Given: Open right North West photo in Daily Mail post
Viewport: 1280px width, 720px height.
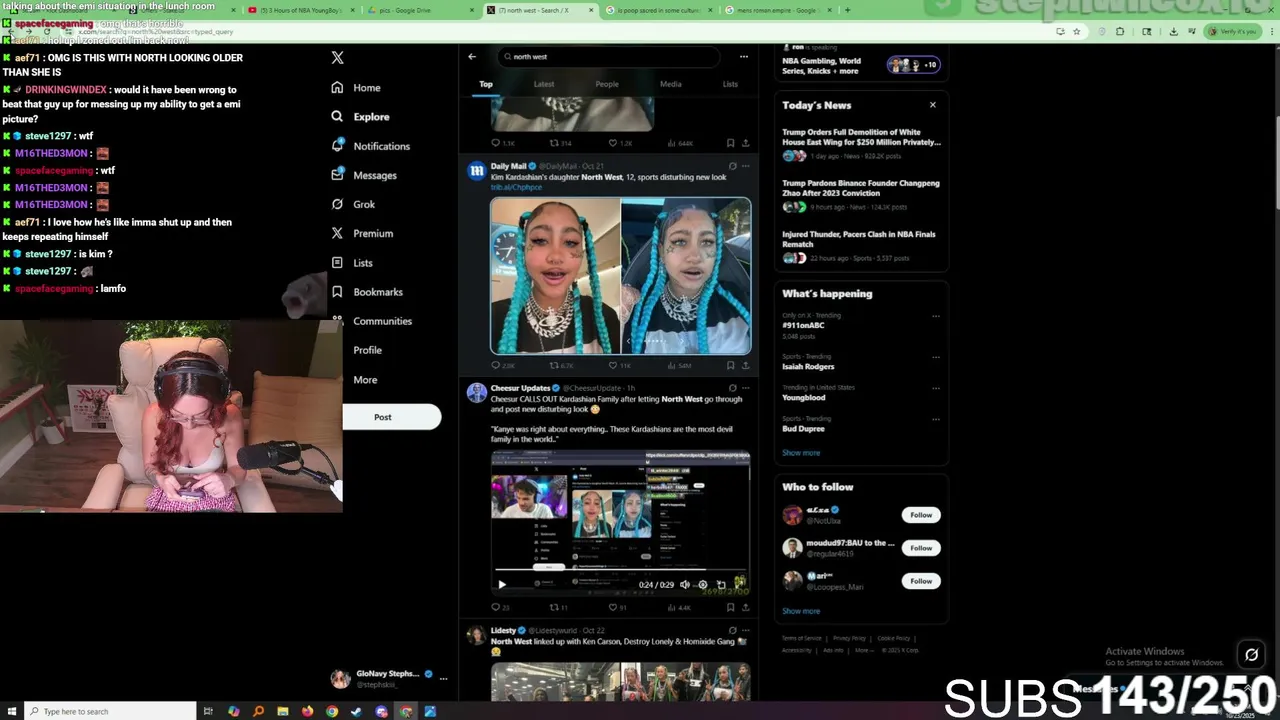Looking at the screenshot, I should (x=686, y=275).
